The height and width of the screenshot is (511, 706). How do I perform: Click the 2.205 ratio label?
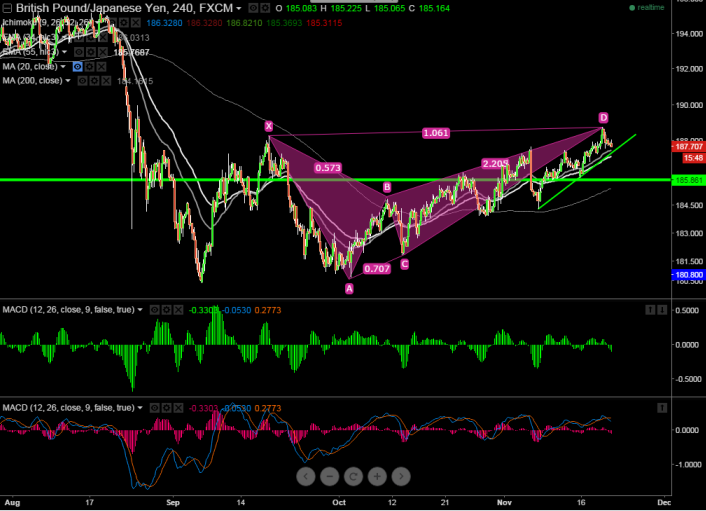(495, 163)
